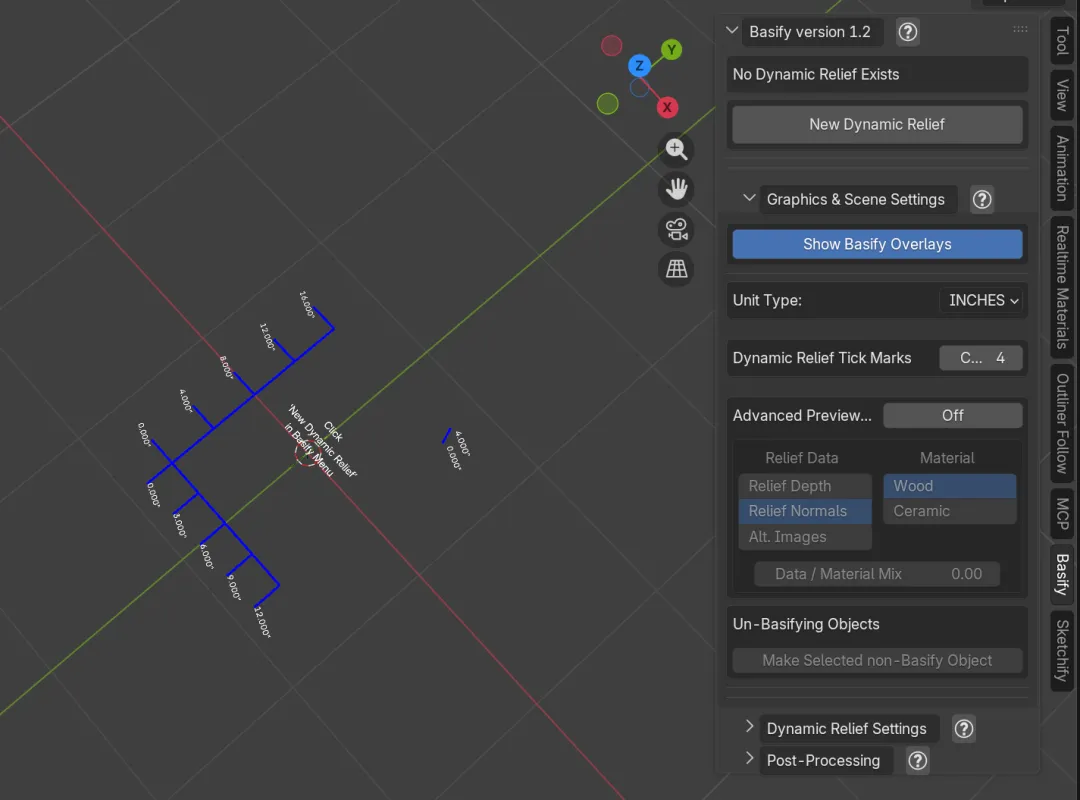
Task: Open the Sketchfy sidebar tab
Action: click(x=1062, y=650)
